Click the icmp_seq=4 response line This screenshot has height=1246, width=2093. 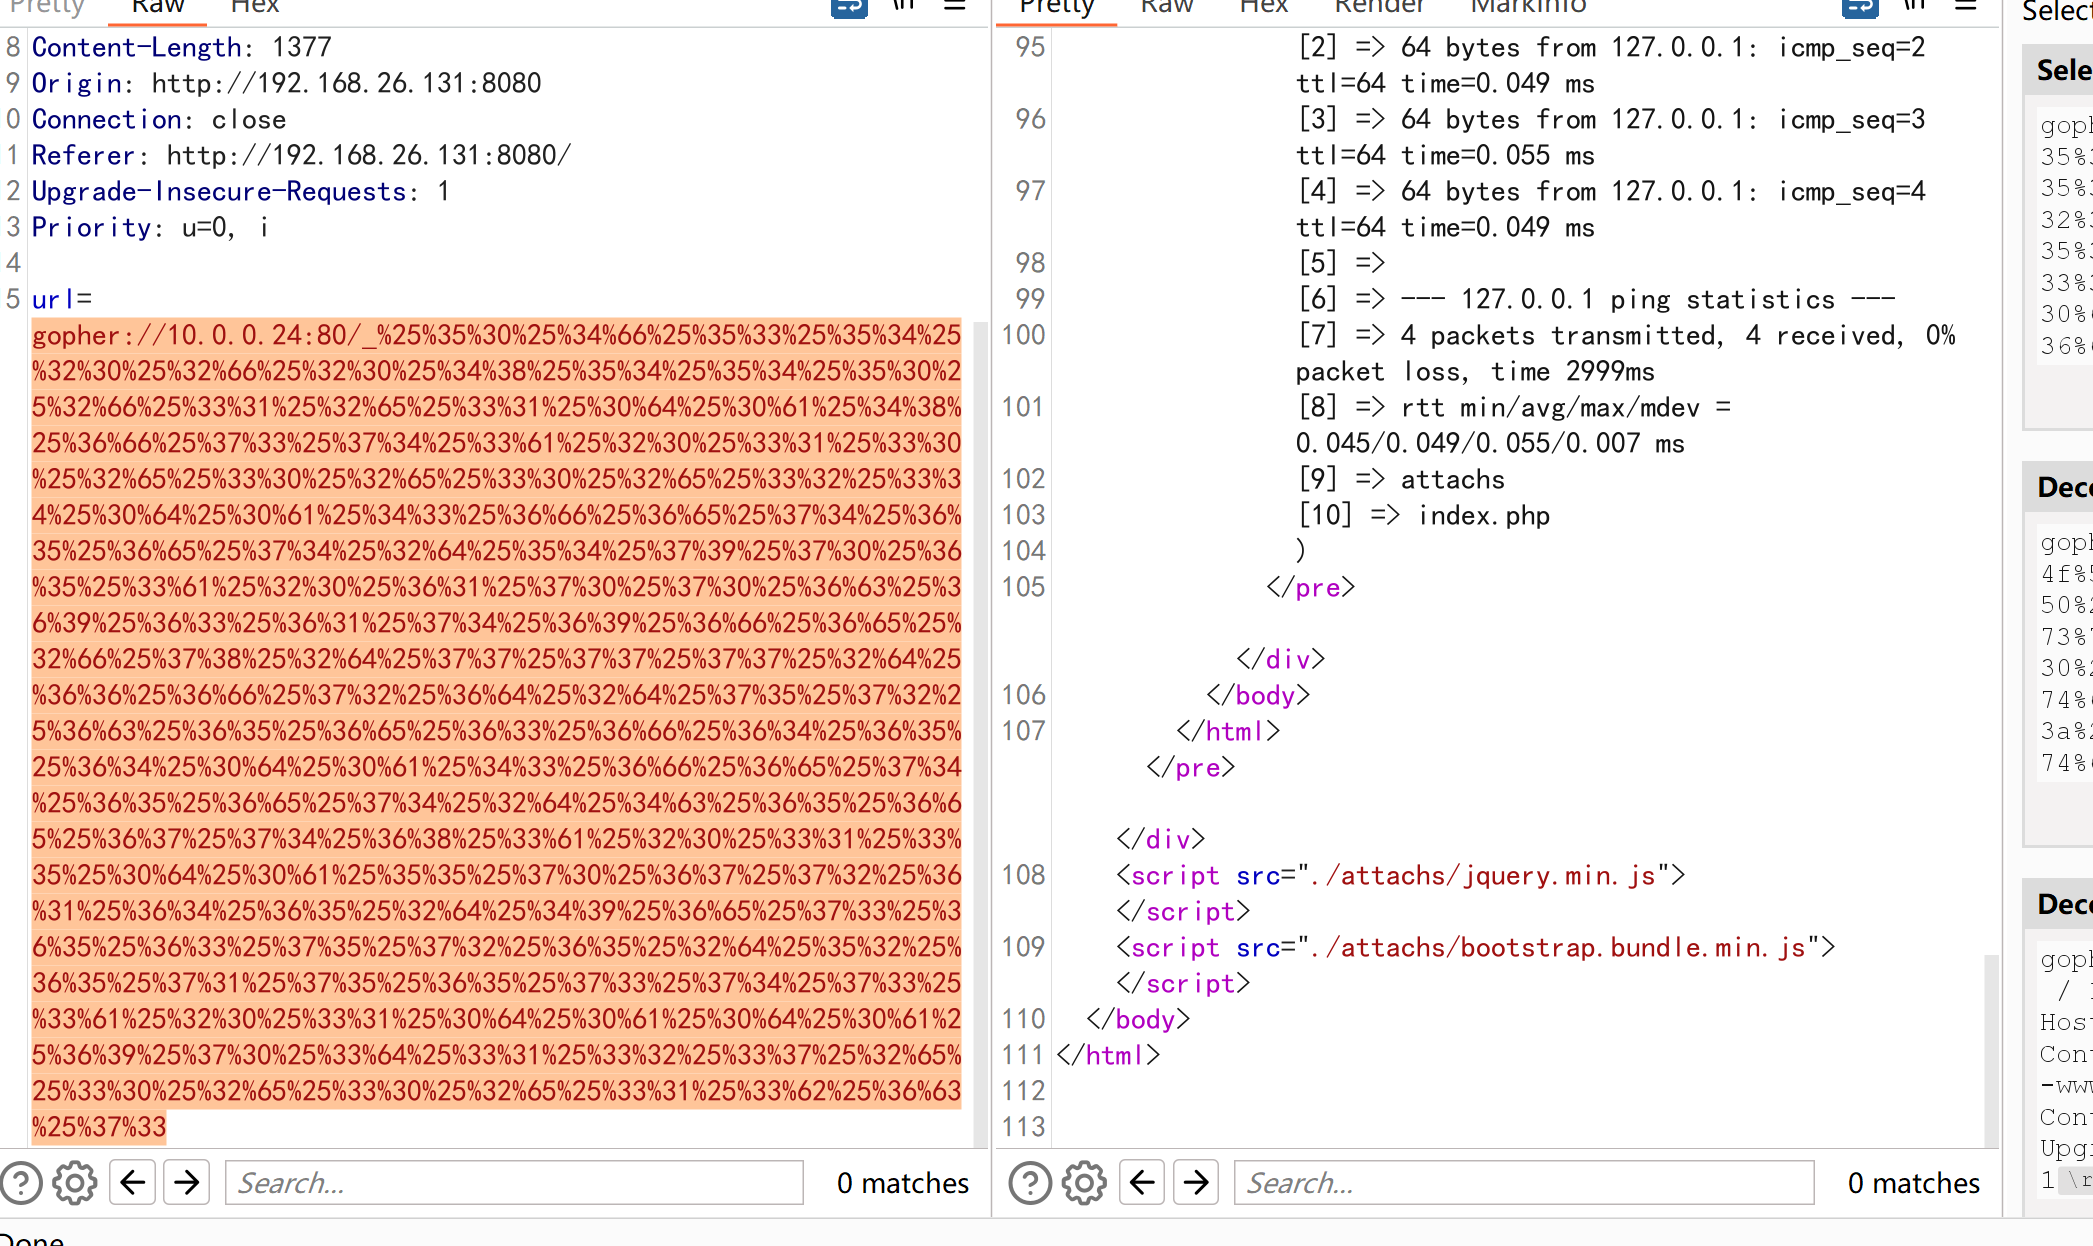pos(1611,191)
